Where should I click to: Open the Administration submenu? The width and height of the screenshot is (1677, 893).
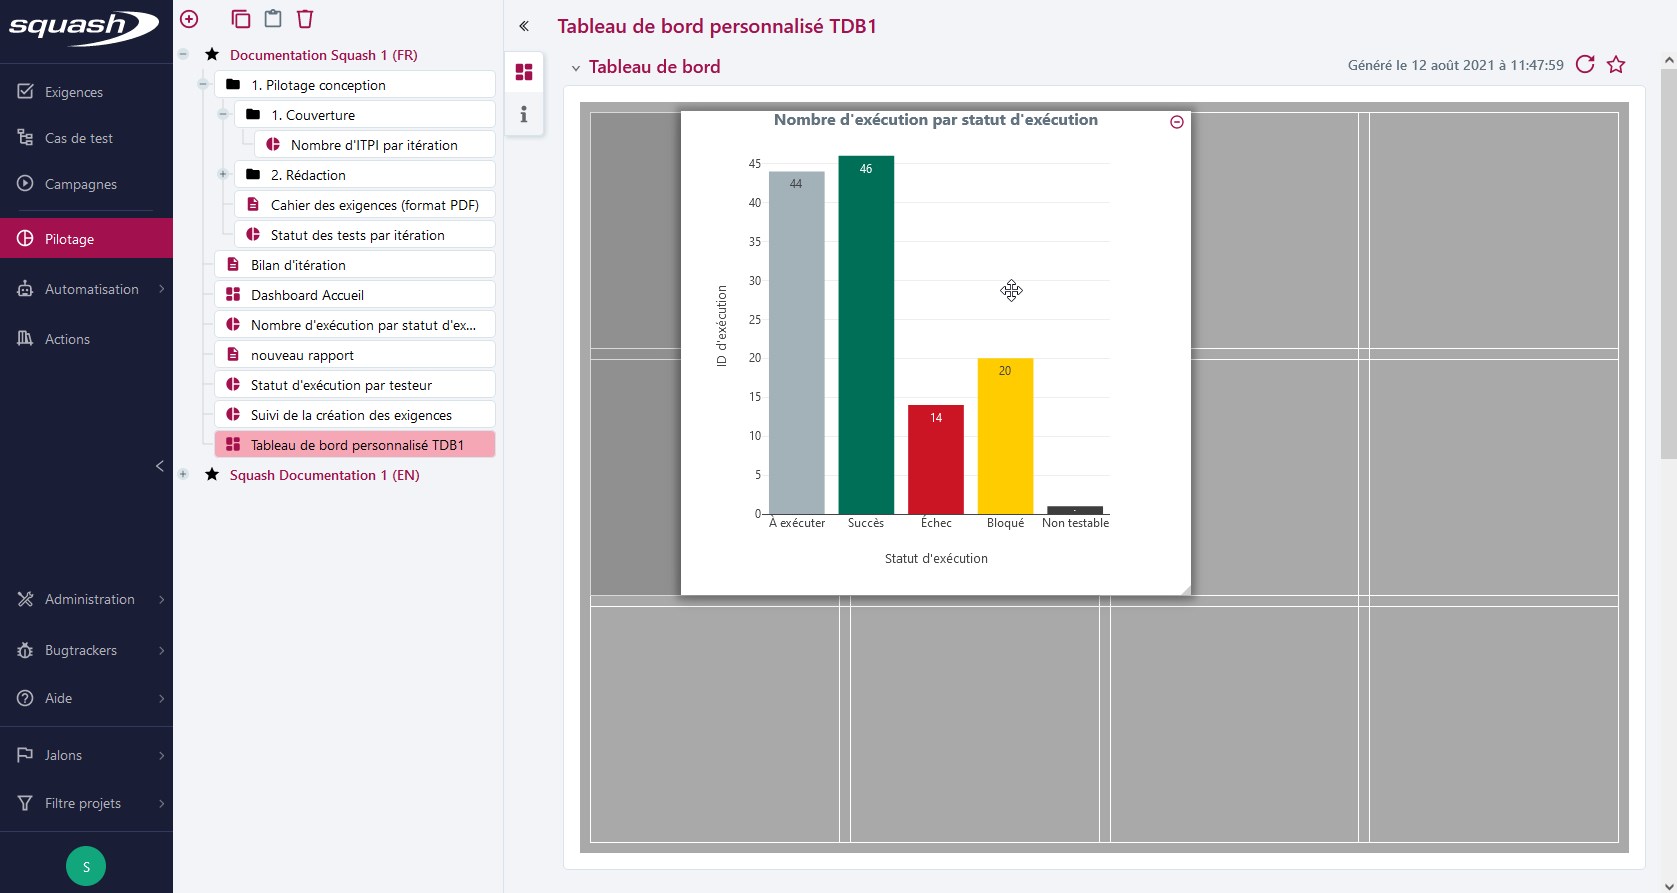[x=90, y=599]
